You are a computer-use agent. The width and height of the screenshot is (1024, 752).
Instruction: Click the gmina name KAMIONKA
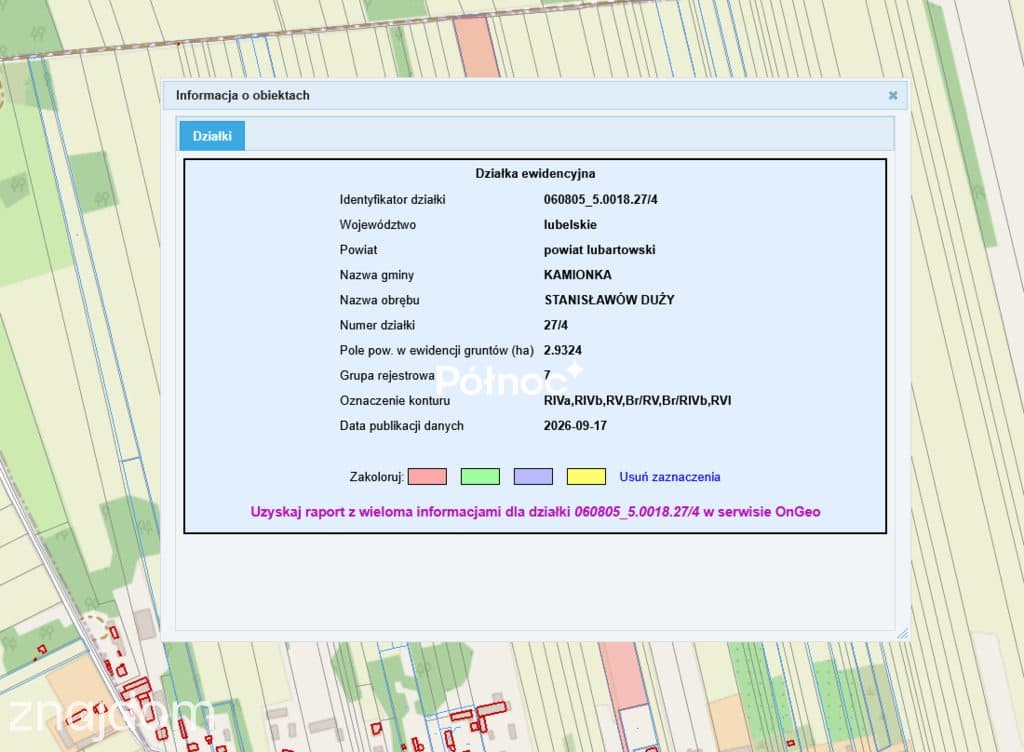point(577,275)
